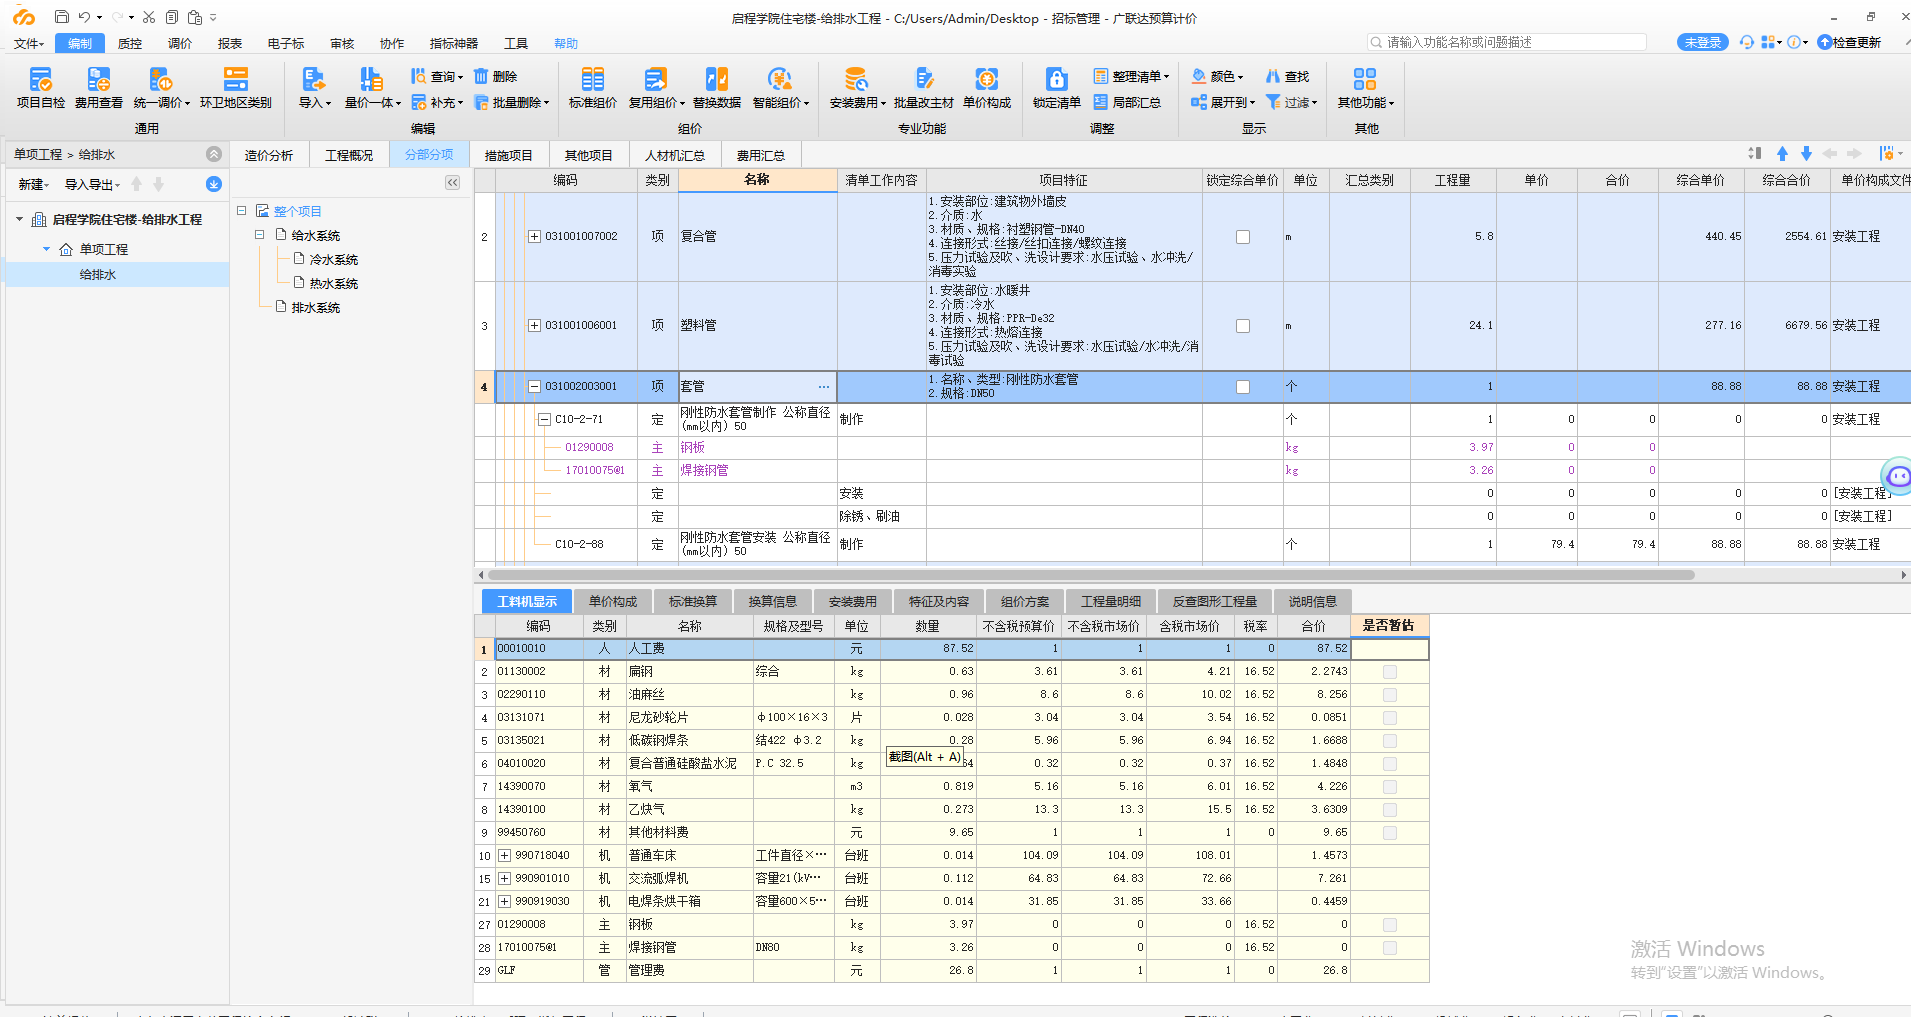Open the 单价构成 ribbon tool
This screenshot has height=1017, width=1911.
click(986, 88)
